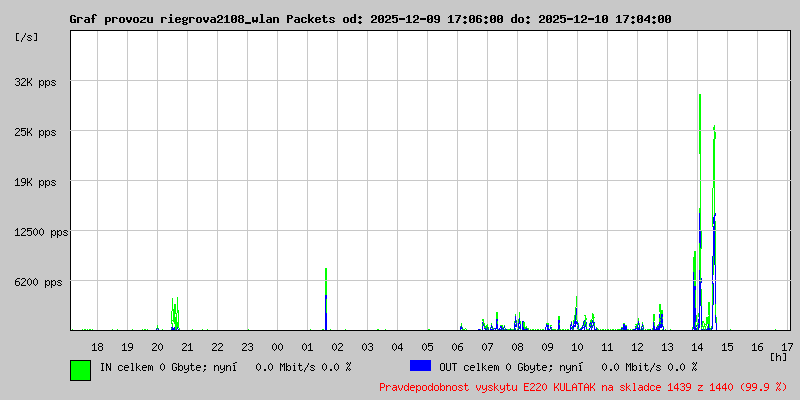Click the '[/s]' unit label
Screen dimensions: 800x400
pyautogui.click(x=27, y=37)
